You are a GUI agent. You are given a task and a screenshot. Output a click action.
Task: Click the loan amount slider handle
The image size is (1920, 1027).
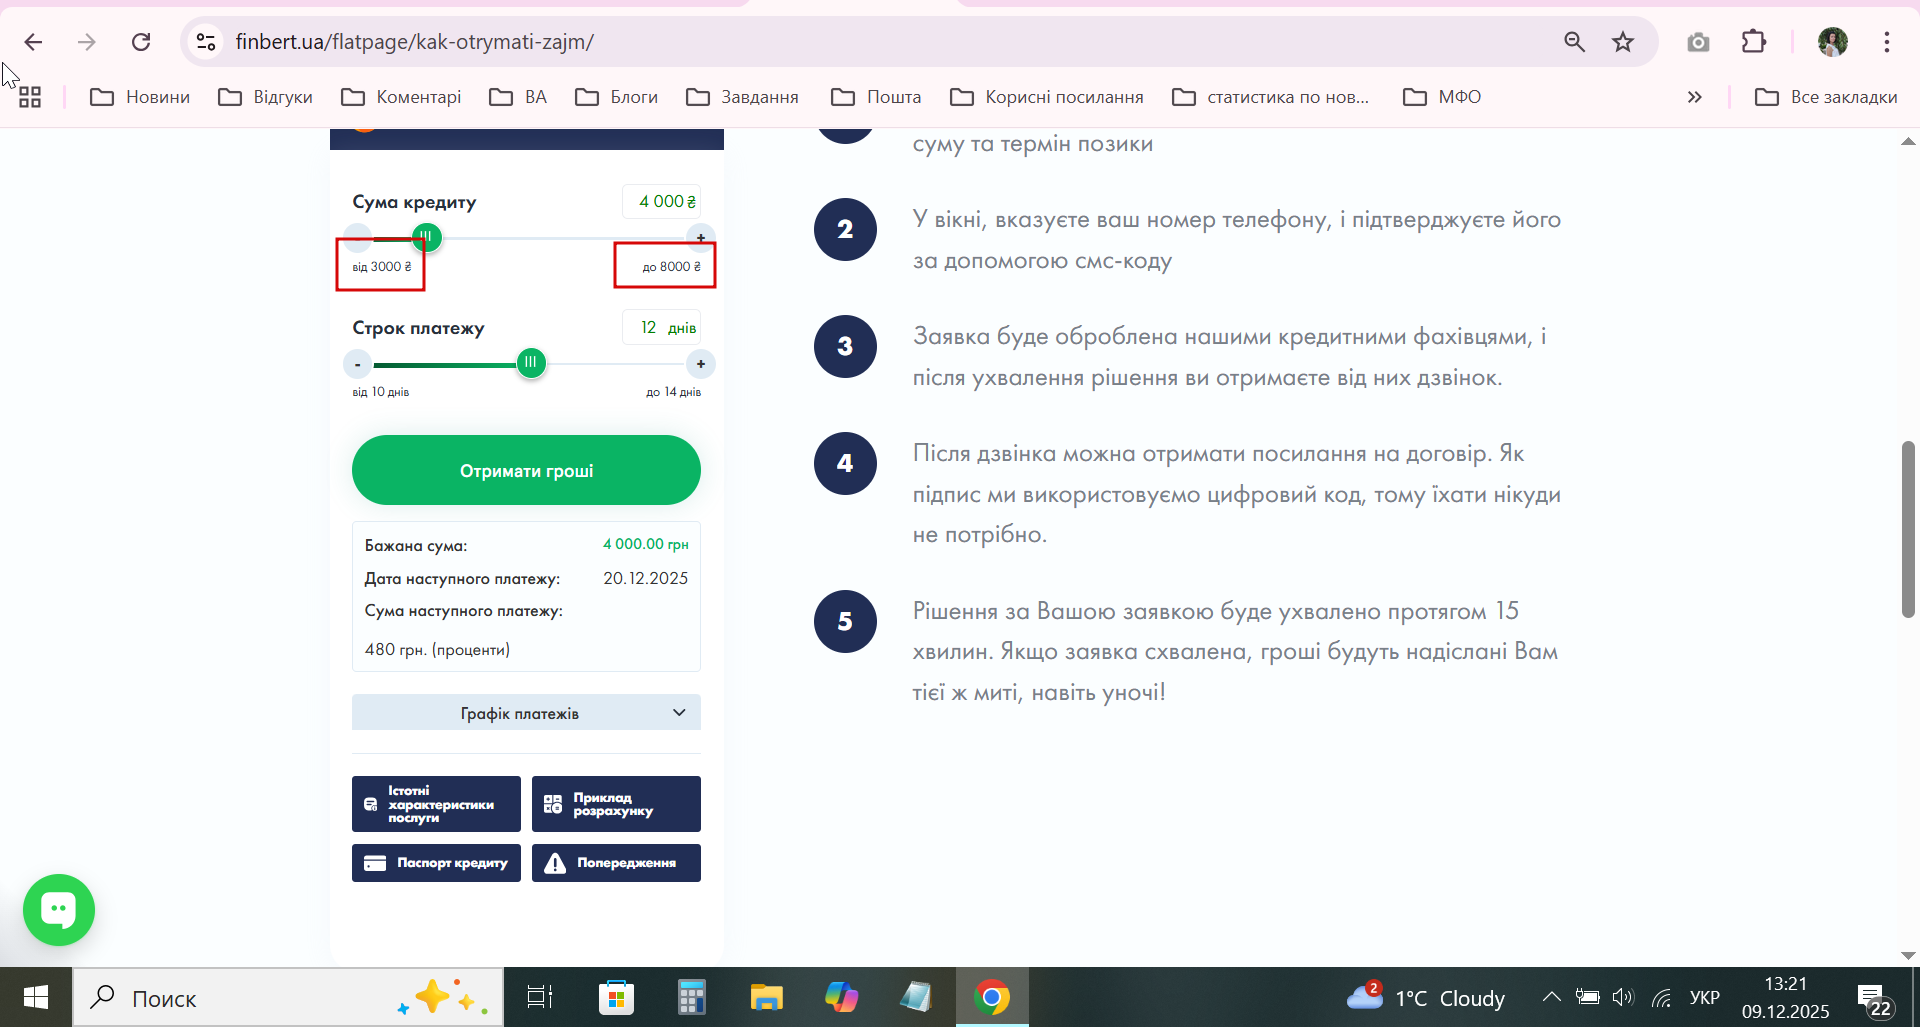(x=427, y=238)
